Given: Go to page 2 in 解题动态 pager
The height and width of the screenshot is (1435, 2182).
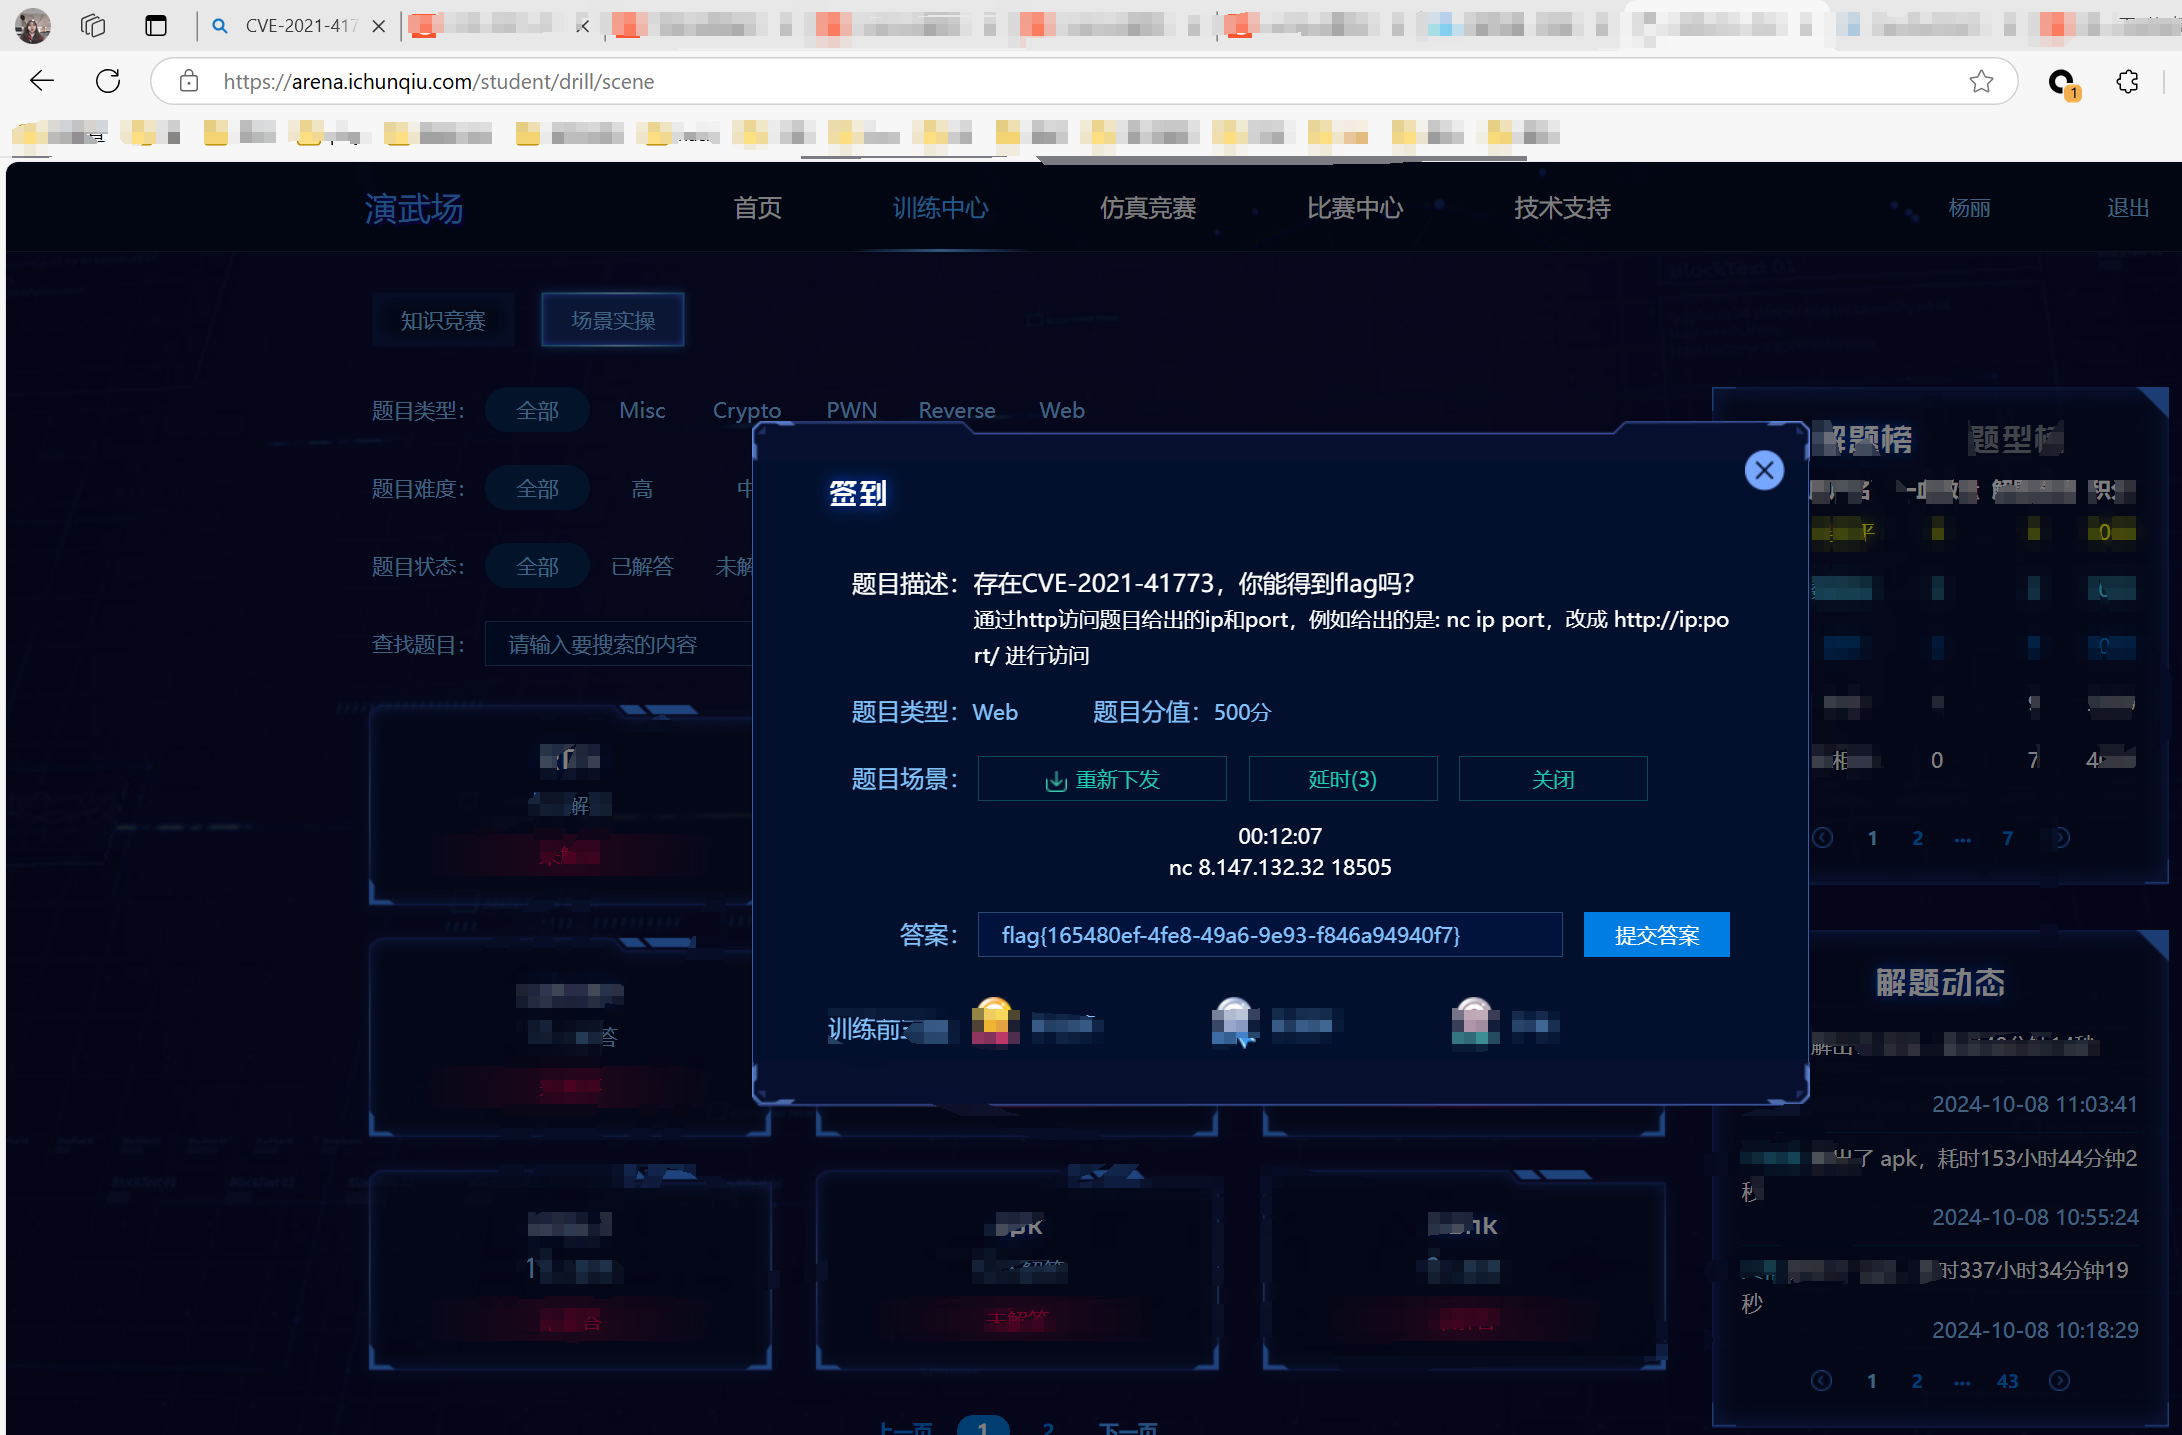Looking at the screenshot, I should pos(1916,1381).
